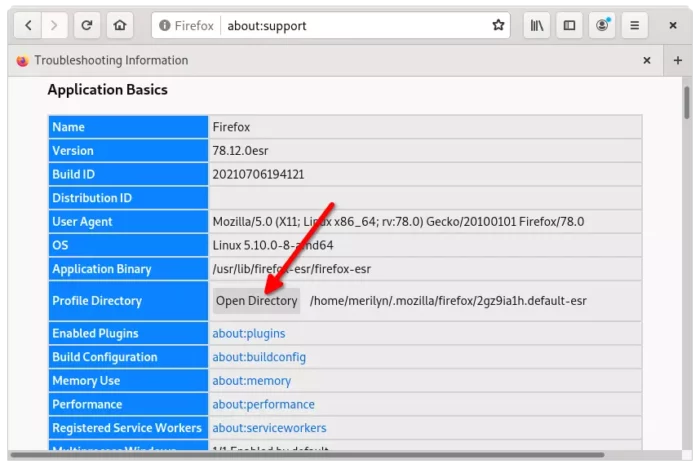Open the about:performance link
700x468 pixels.
263,405
